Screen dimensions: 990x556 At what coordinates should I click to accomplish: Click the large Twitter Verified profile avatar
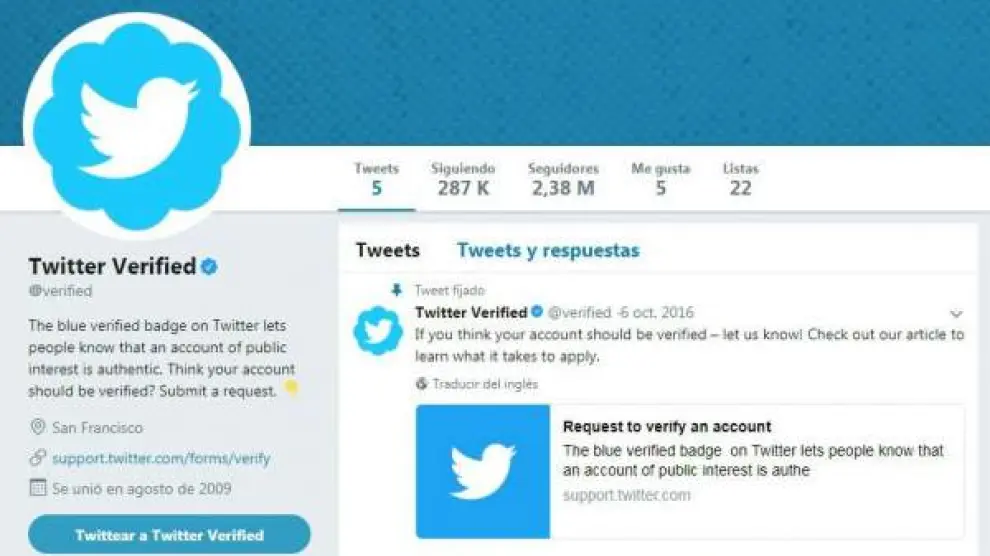click(136, 126)
